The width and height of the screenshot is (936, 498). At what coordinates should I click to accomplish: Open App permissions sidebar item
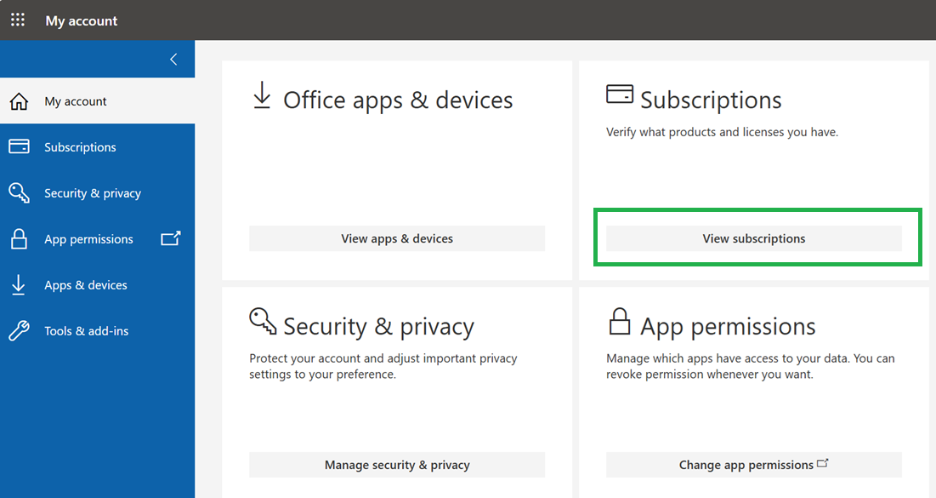click(x=97, y=239)
